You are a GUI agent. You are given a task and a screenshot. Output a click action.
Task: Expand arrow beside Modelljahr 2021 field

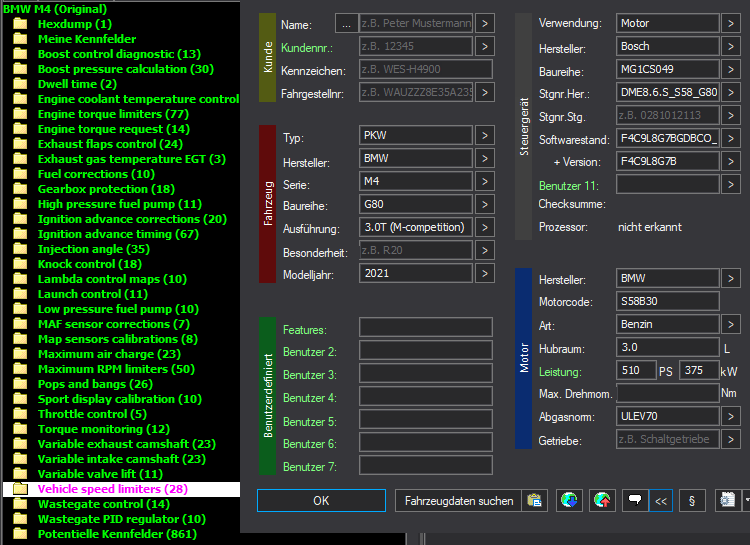(485, 273)
